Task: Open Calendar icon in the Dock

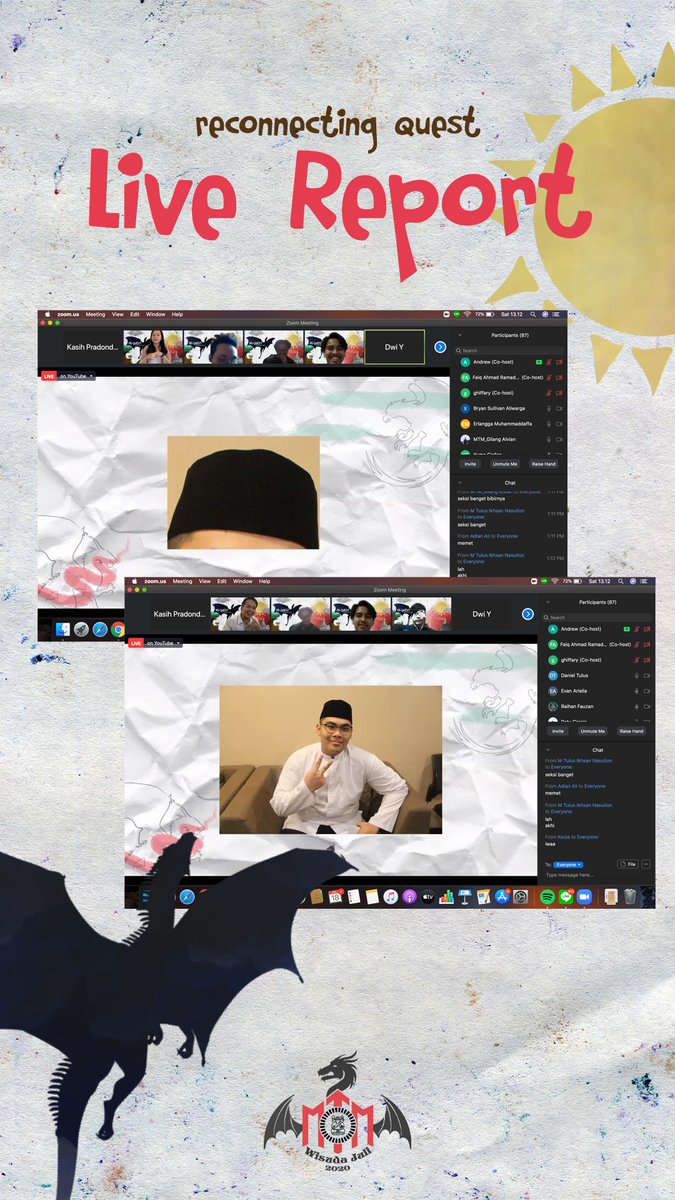Action: [x=337, y=896]
